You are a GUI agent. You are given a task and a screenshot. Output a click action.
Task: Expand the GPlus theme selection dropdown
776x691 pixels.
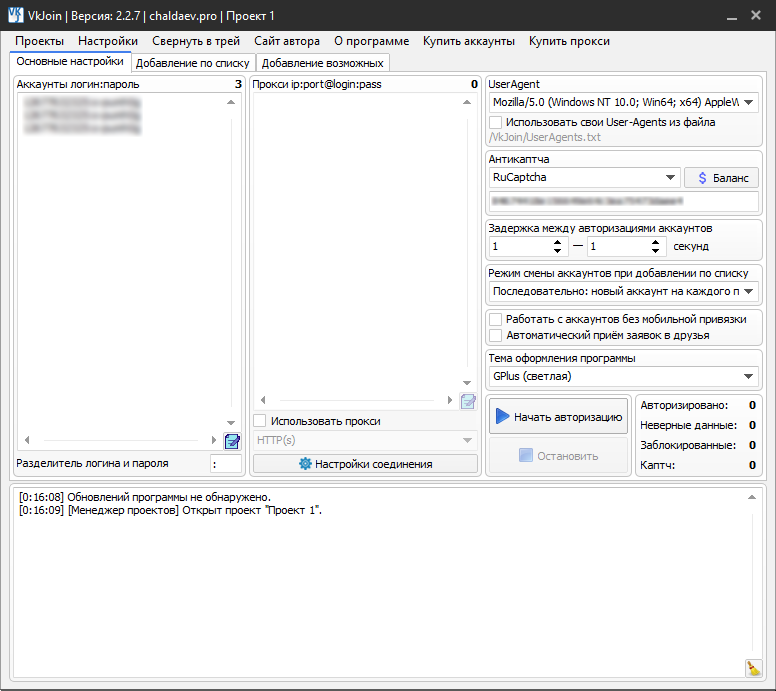(749, 377)
